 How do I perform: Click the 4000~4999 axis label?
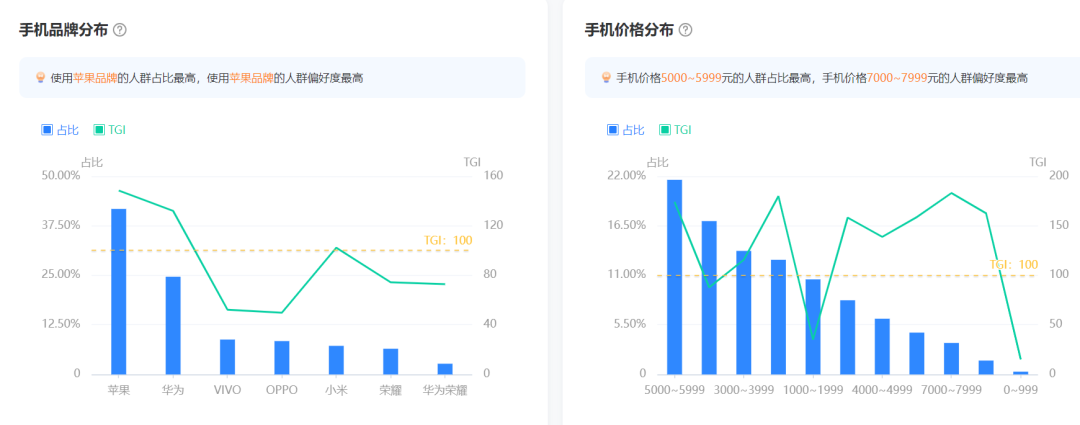(882, 390)
